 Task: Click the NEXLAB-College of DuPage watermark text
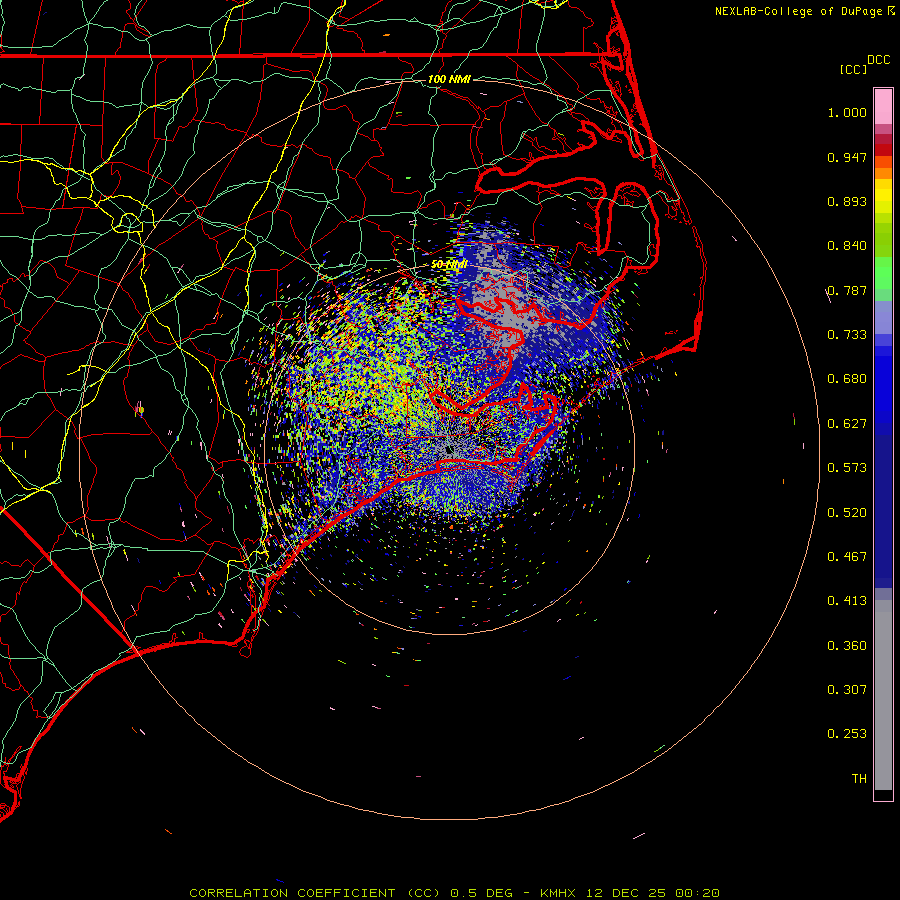tap(804, 11)
